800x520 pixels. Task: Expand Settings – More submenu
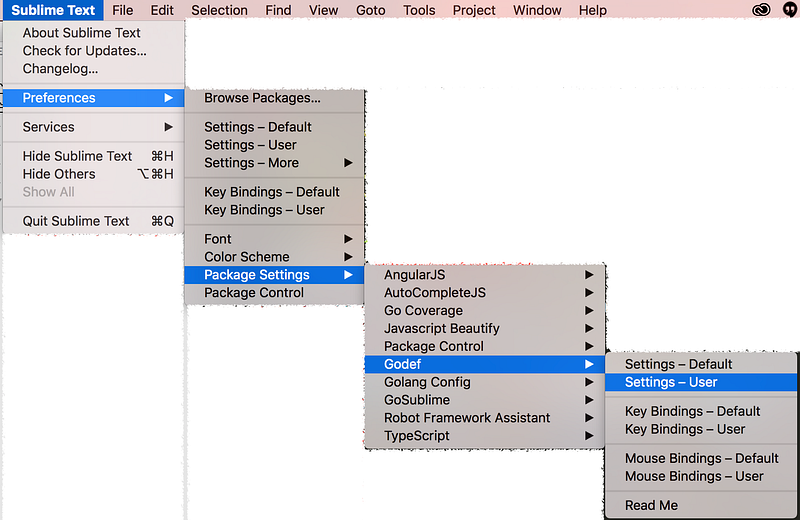(x=274, y=162)
